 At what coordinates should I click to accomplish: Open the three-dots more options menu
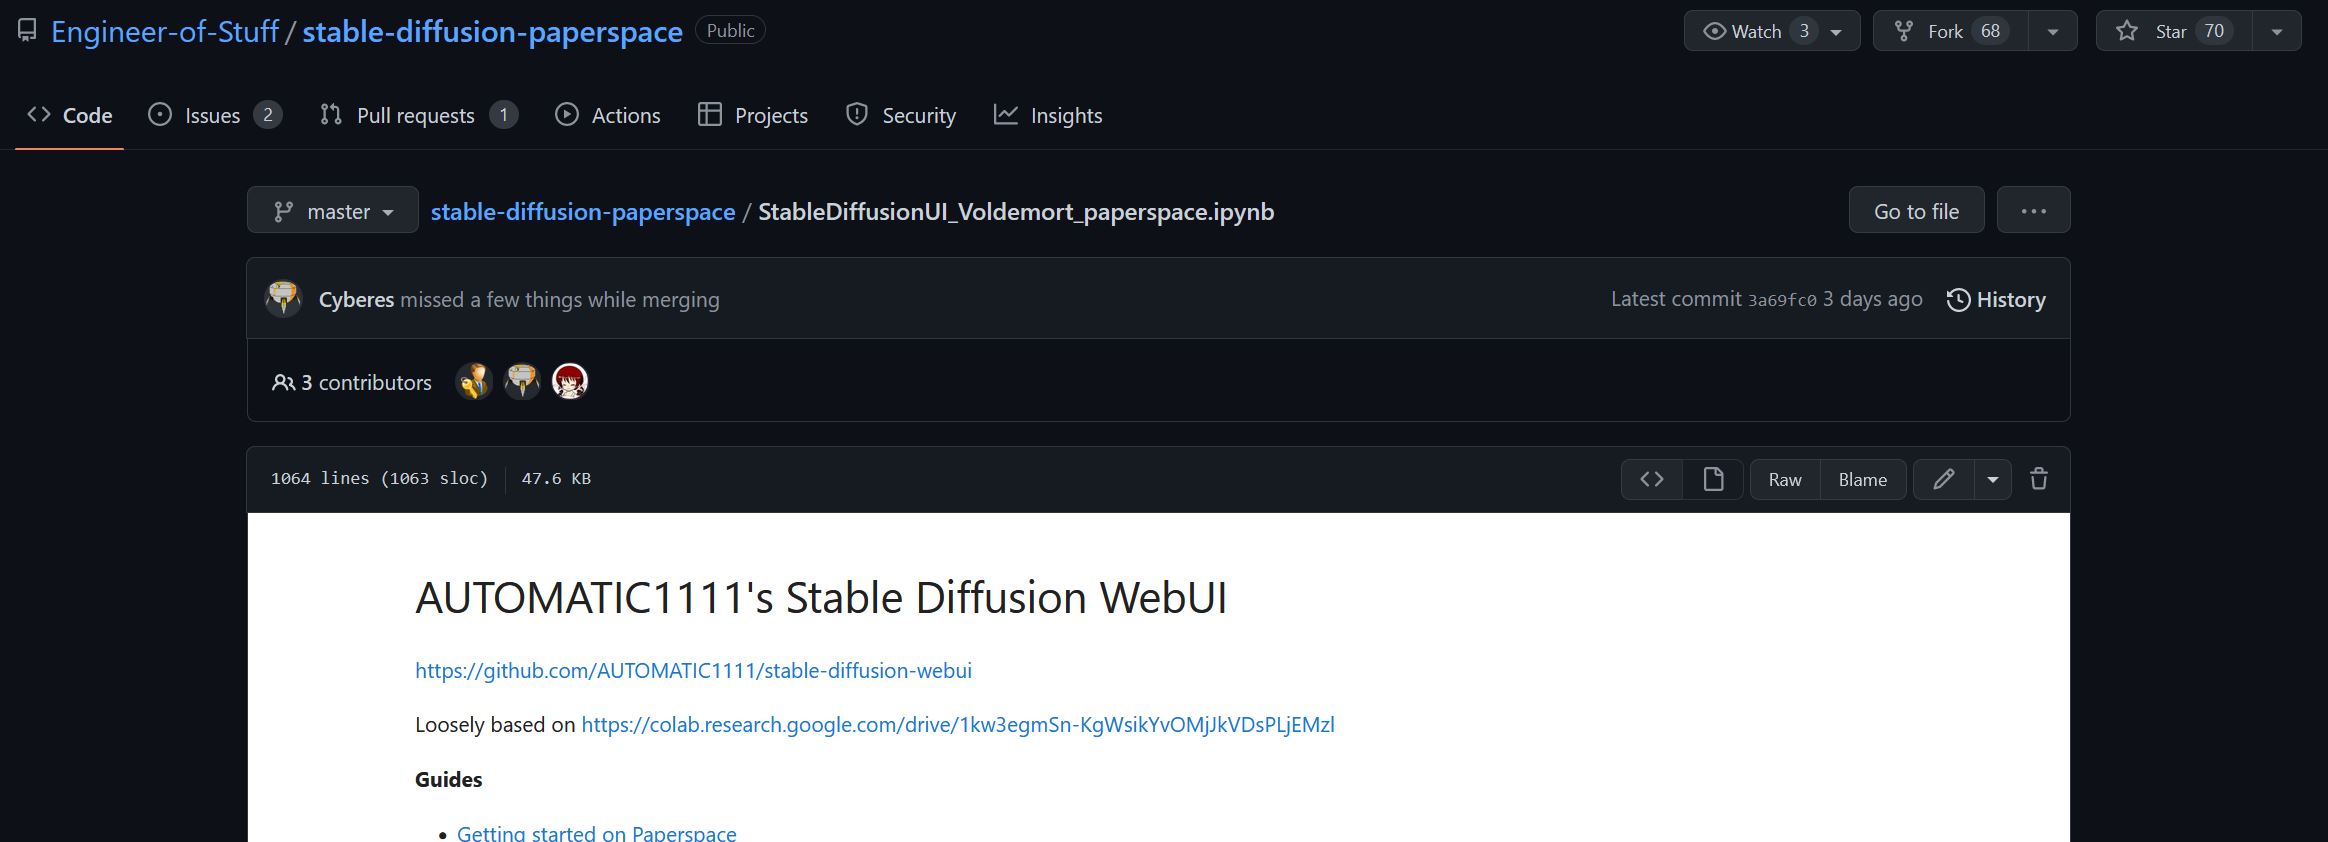[2033, 210]
